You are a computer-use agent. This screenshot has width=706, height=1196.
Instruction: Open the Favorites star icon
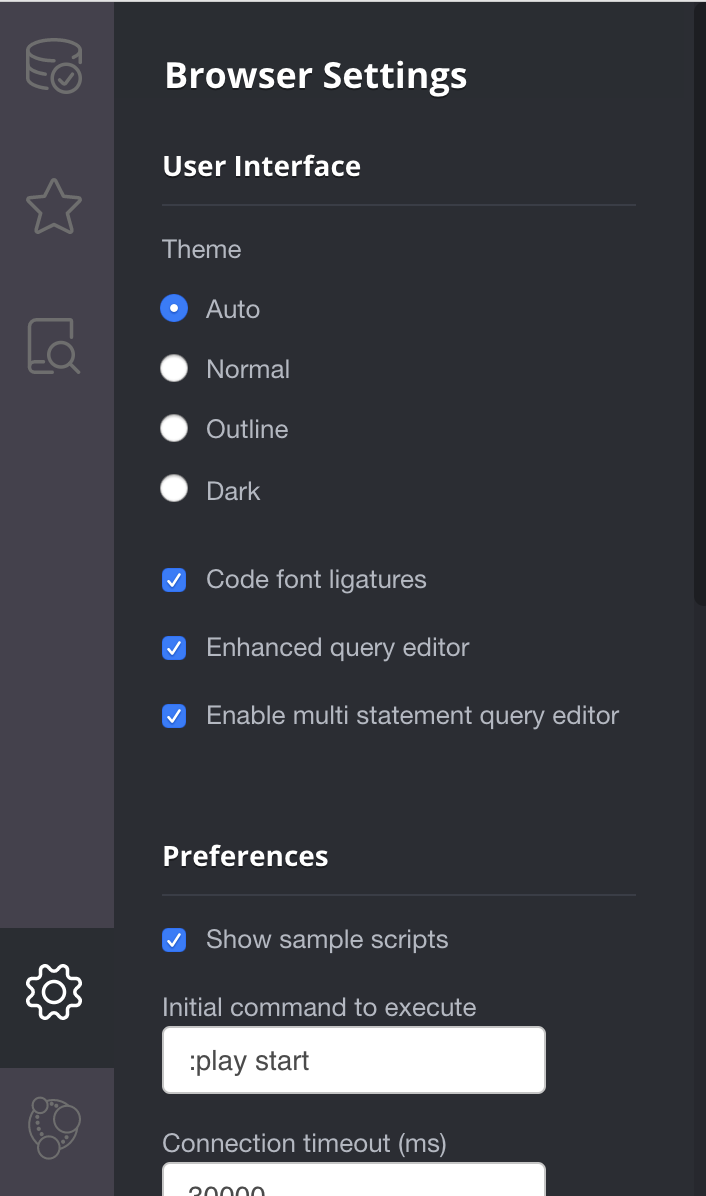[x=54, y=207]
